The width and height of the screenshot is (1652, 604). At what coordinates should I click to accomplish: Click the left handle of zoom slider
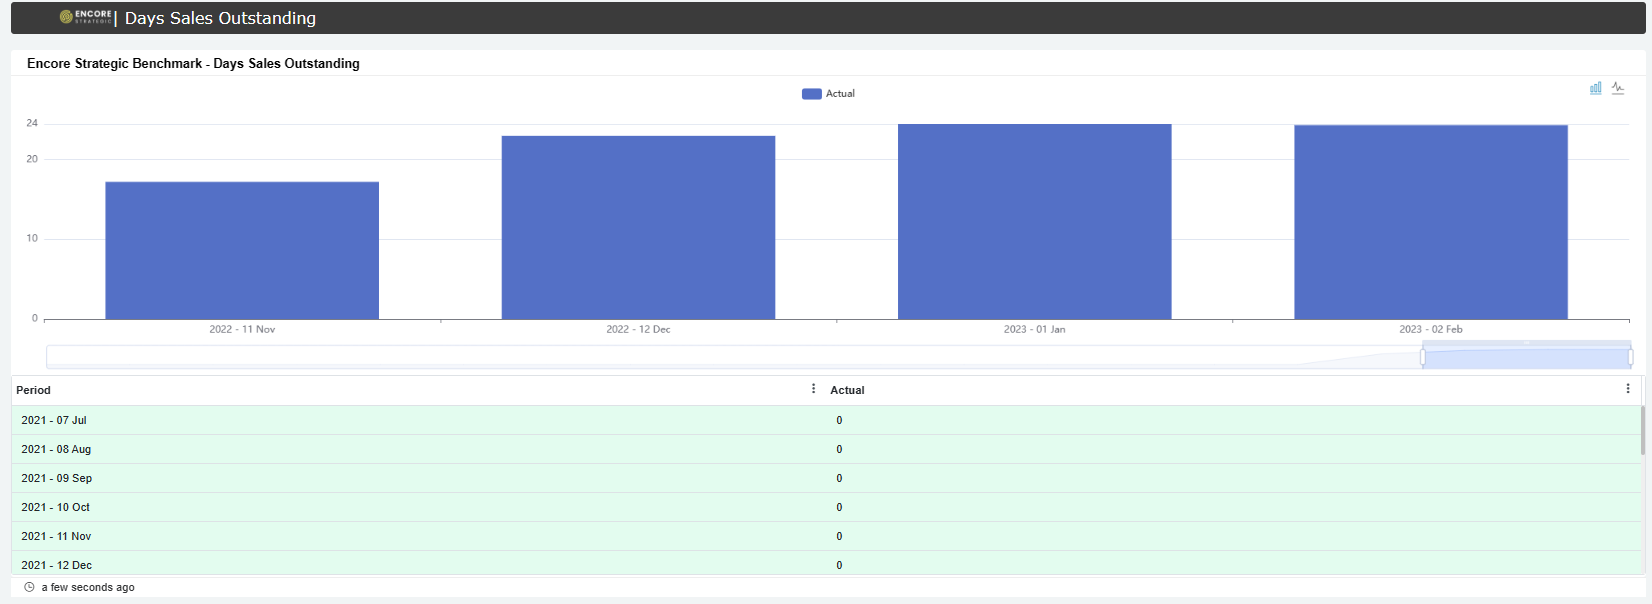click(1422, 357)
